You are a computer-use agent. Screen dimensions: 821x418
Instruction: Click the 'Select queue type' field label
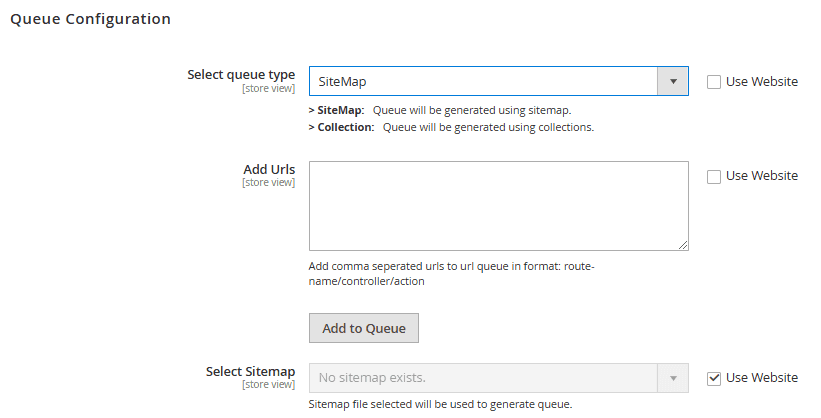241,75
